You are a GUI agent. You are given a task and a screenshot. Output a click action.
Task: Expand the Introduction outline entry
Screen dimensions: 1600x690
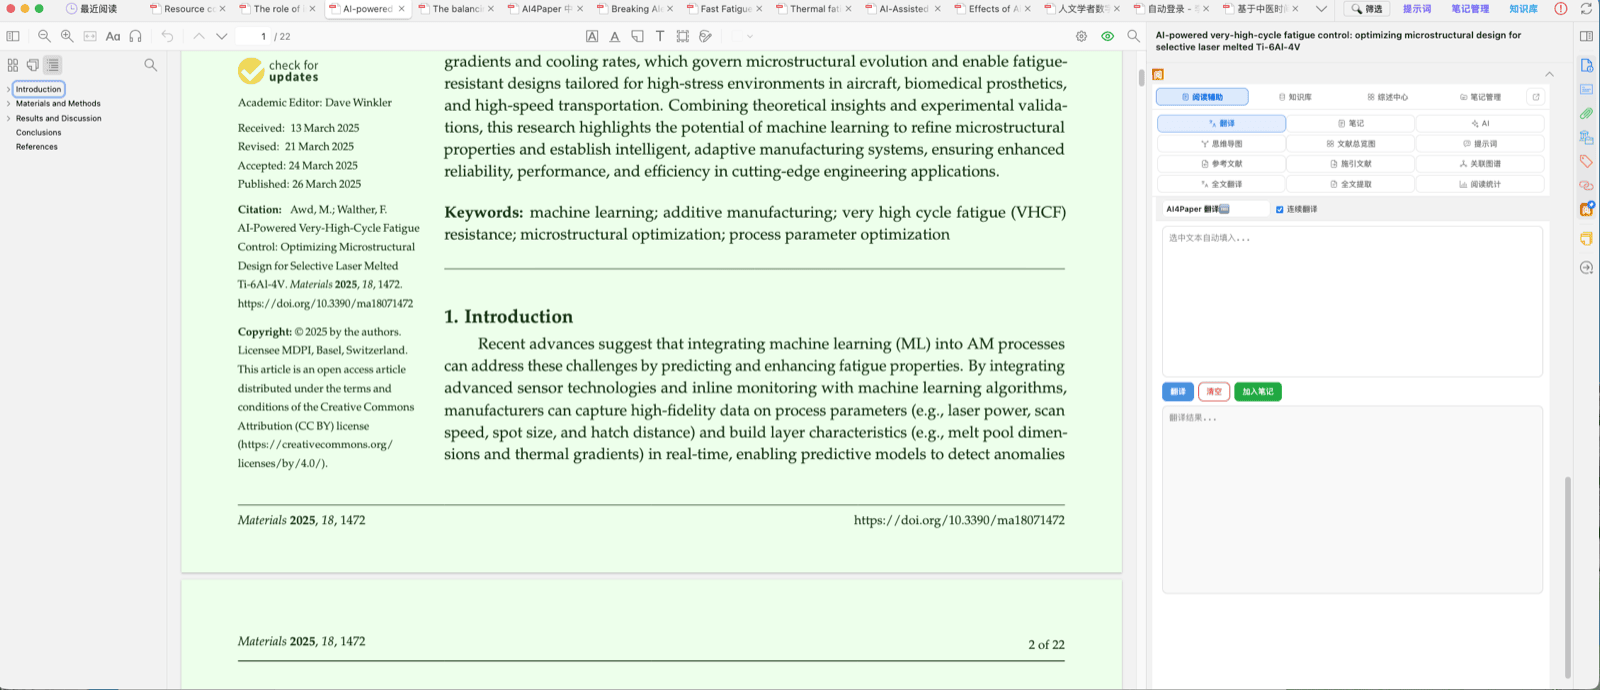tap(8, 89)
